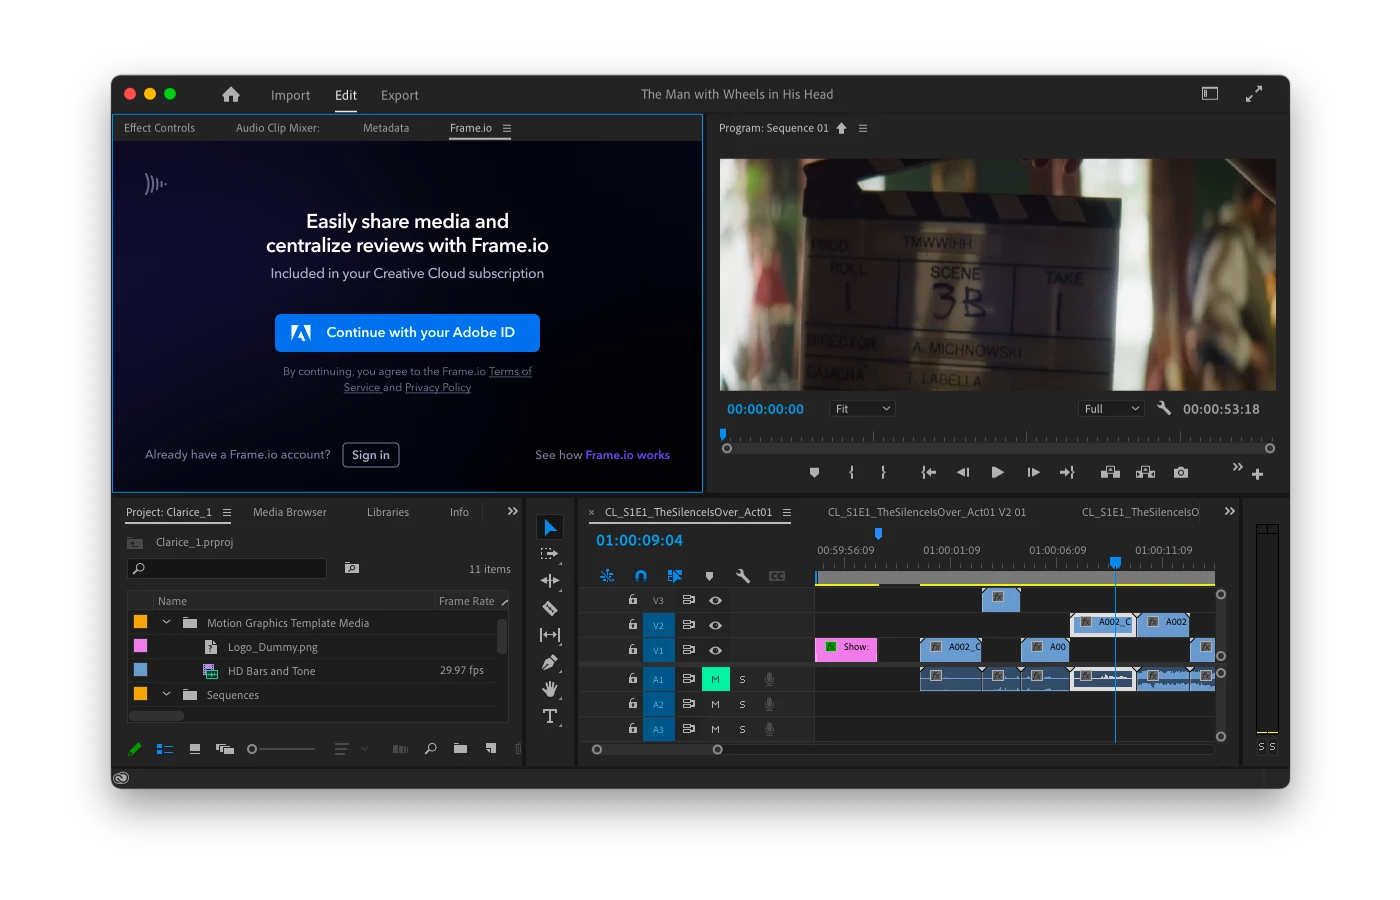The width and height of the screenshot is (1400, 900).
Task: Open workspaces icon in title bar
Action: 1210,93
